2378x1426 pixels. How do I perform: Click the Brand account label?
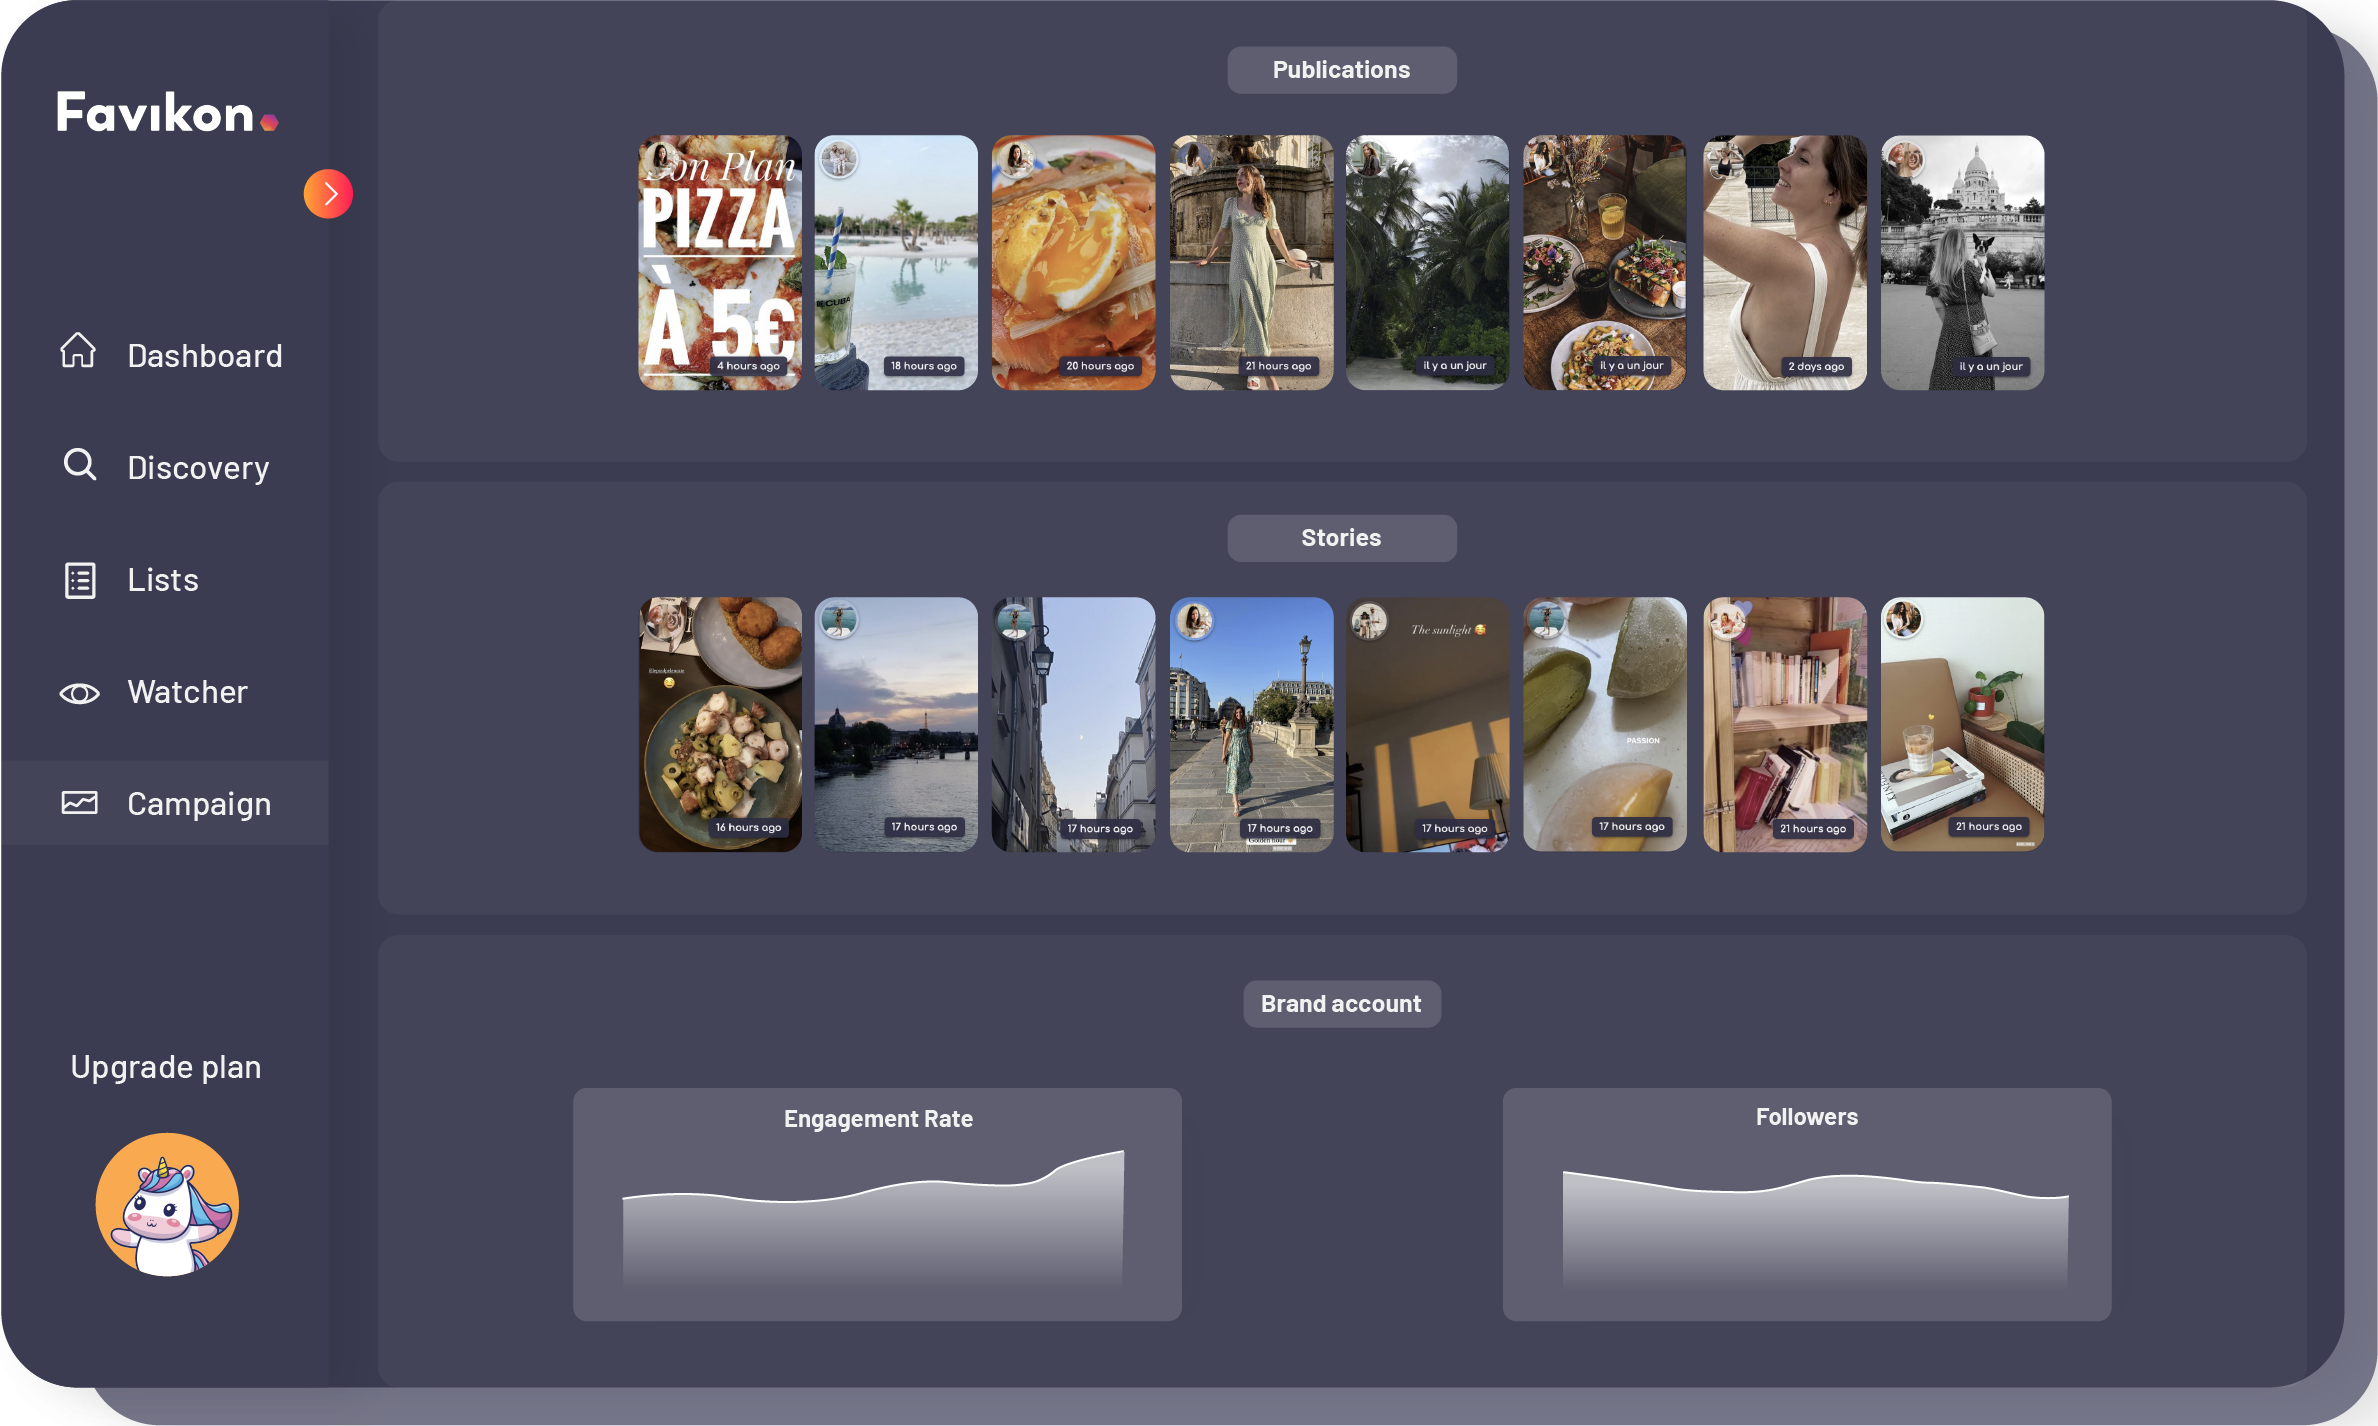click(1341, 1004)
